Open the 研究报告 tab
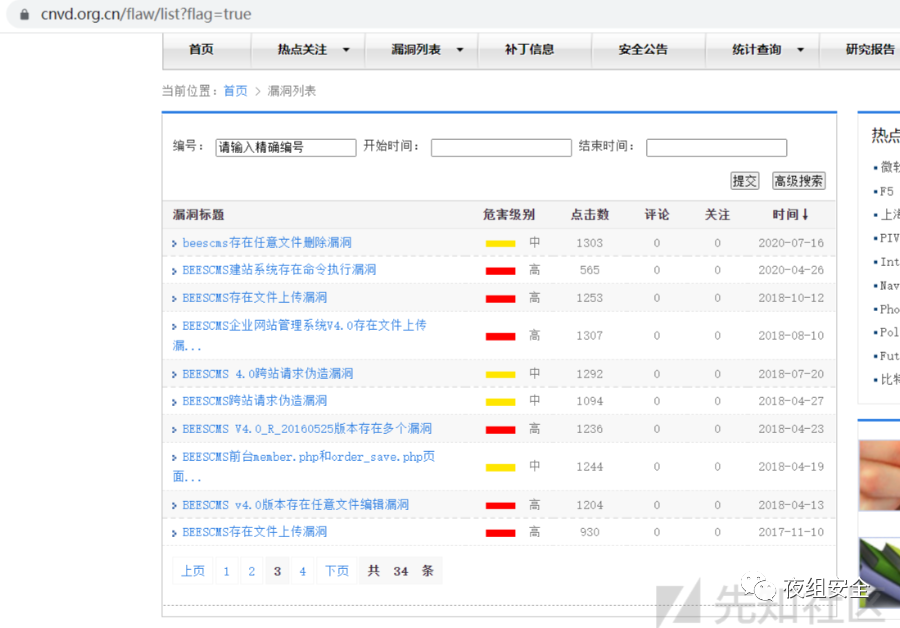Screen dimensions: 900x628 click(870, 49)
